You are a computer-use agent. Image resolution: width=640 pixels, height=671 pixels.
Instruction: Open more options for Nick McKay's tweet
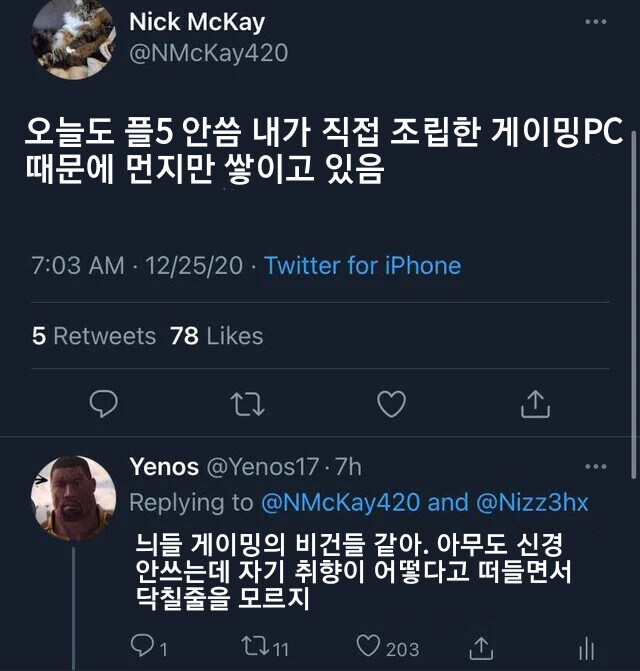596,23
